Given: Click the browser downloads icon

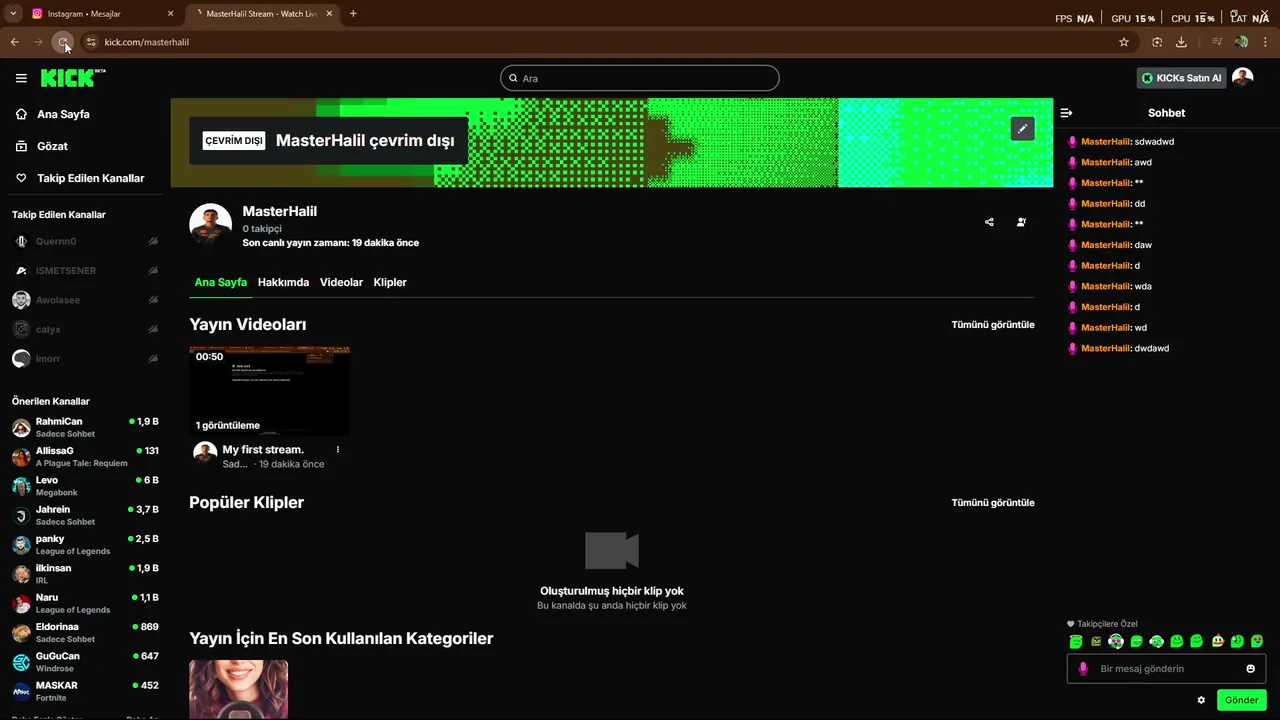Looking at the screenshot, I should tap(1181, 42).
